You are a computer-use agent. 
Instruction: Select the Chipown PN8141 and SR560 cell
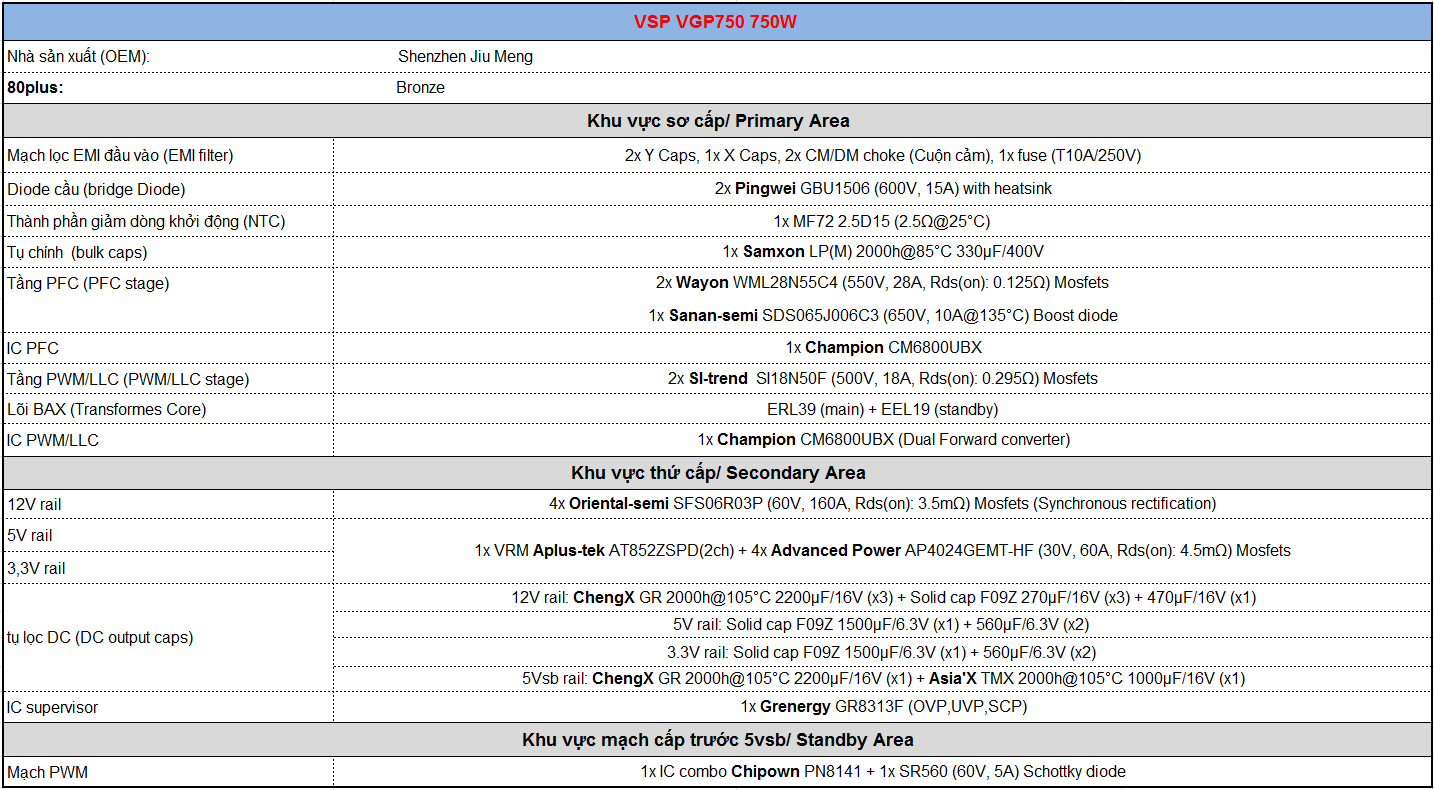882,772
